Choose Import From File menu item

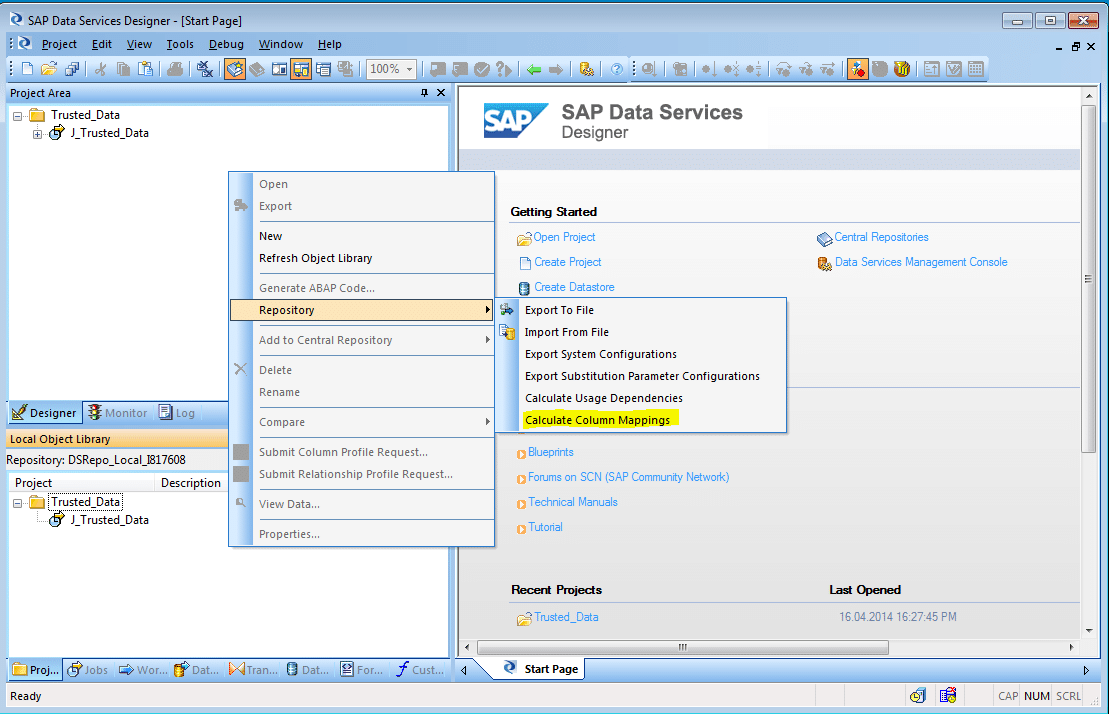click(567, 332)
